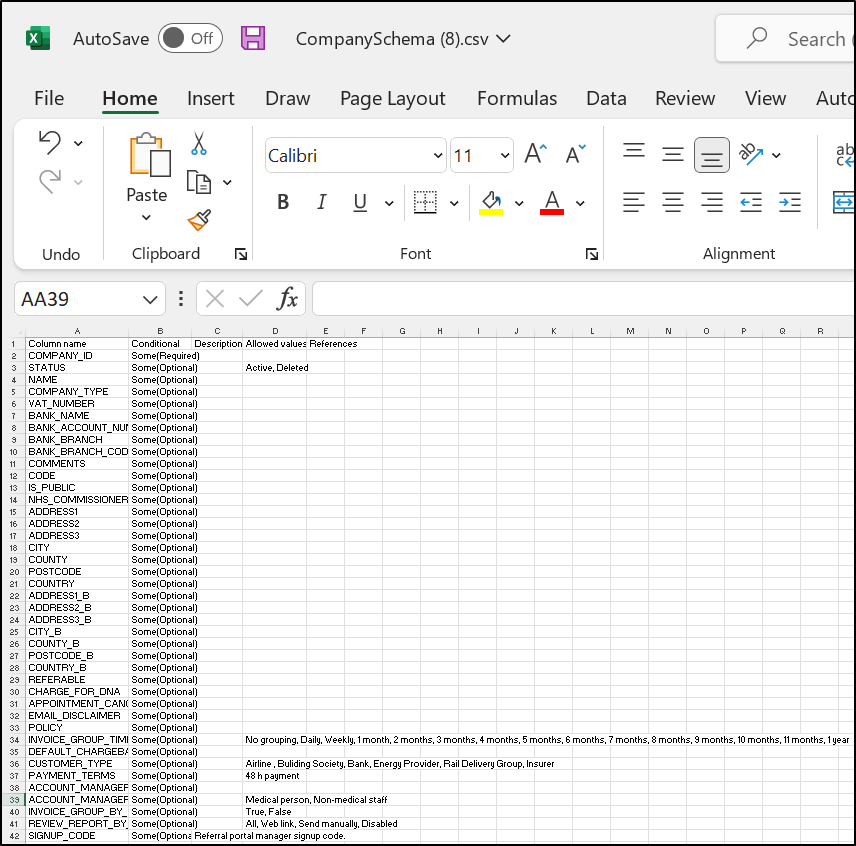Apply center horizontal alignment
The width and height of the screenshot is (856, 846).
tap(673, 202)
